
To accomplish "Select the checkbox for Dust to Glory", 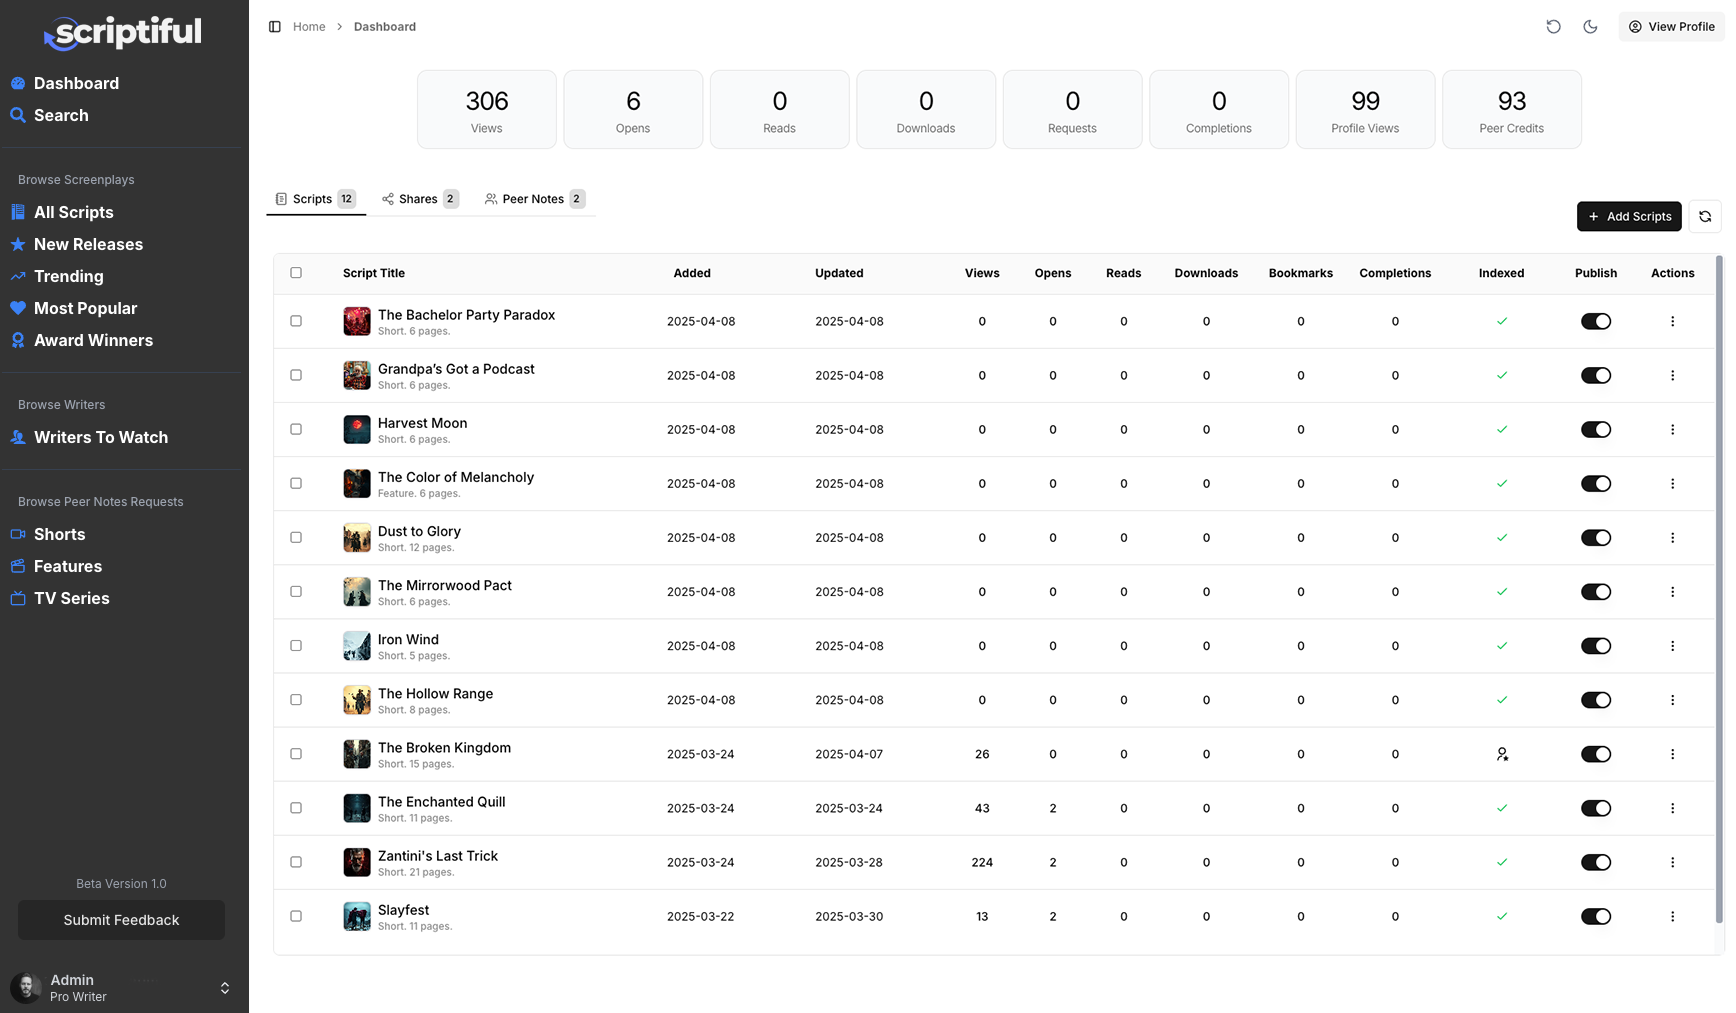I will pyautogui.click(x=296, y=538).
